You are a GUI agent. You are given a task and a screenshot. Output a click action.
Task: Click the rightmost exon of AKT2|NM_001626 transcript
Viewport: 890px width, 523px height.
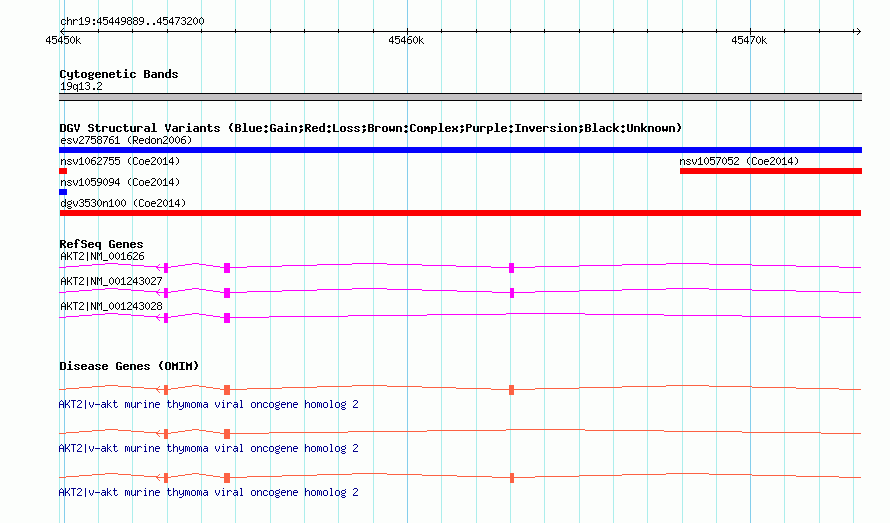511,268
